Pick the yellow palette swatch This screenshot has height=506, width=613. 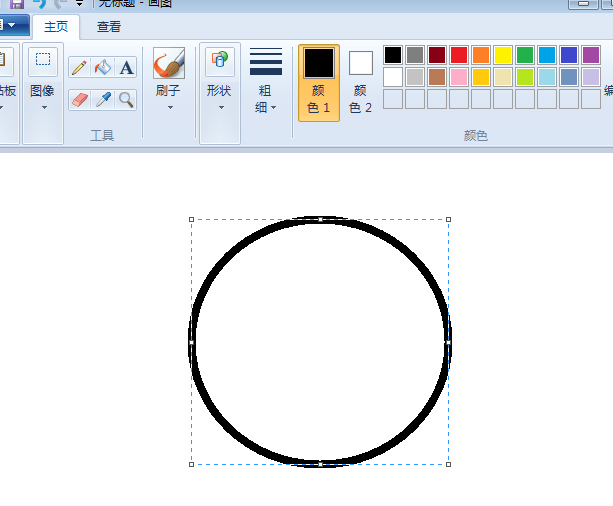point(503,55)
